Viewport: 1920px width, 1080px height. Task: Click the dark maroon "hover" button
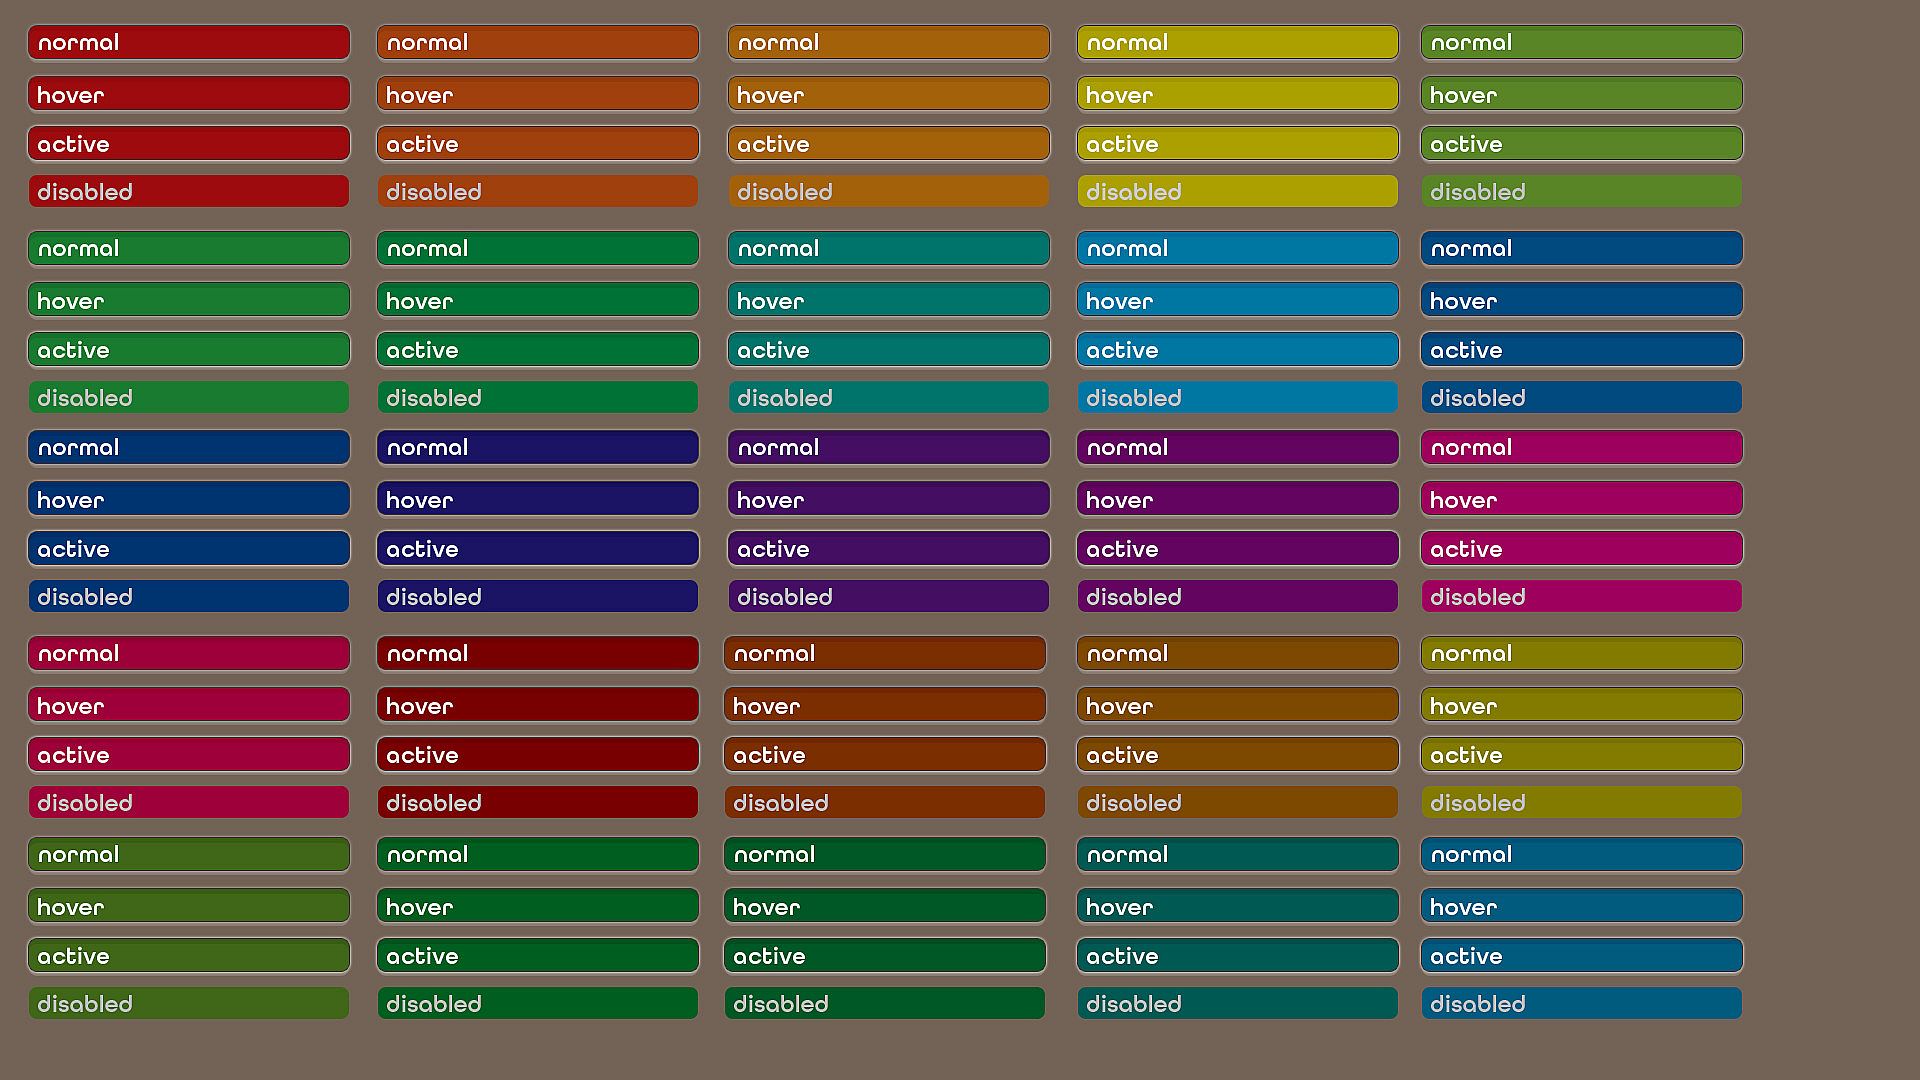(538, 706)
